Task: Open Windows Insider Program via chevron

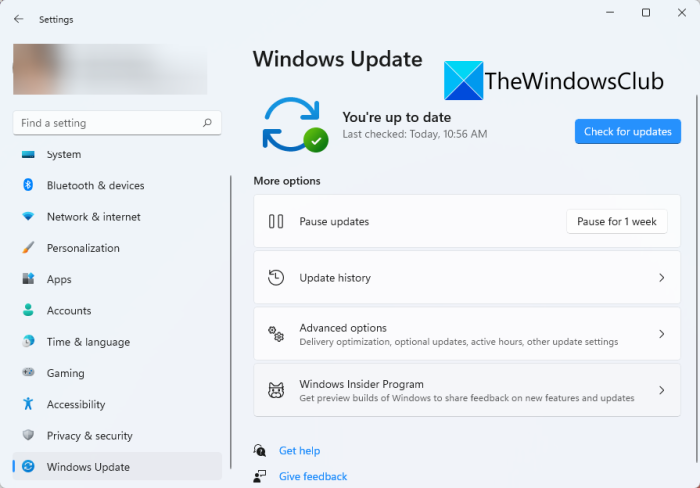Action: 662,390
